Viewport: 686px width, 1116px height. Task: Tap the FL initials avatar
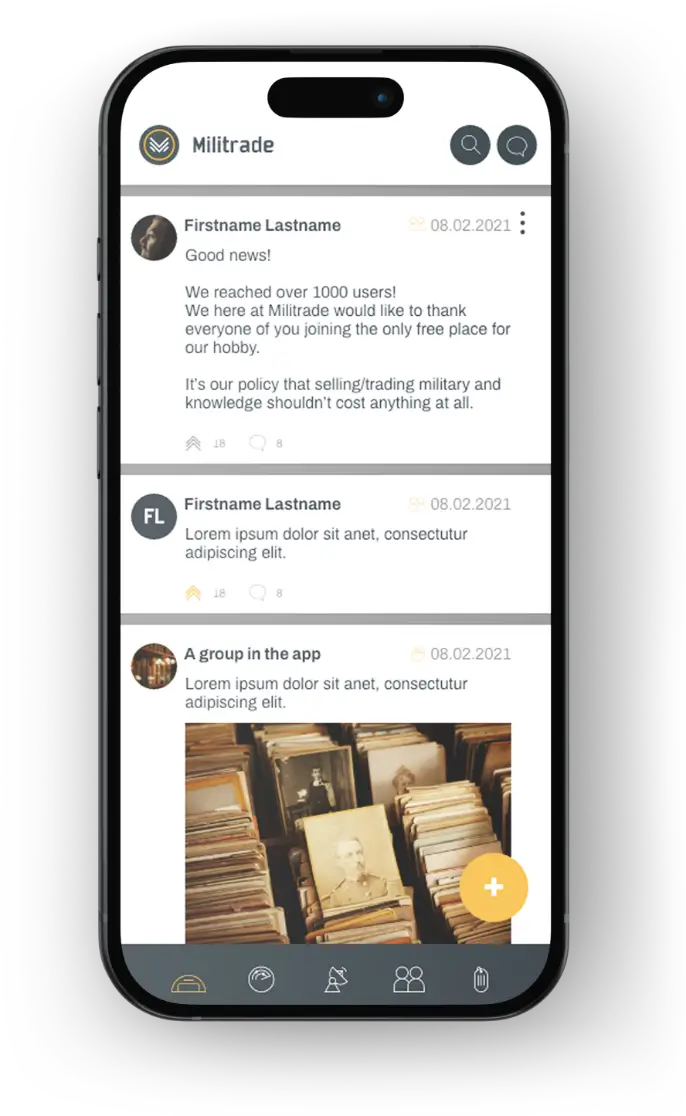[154, 516]
